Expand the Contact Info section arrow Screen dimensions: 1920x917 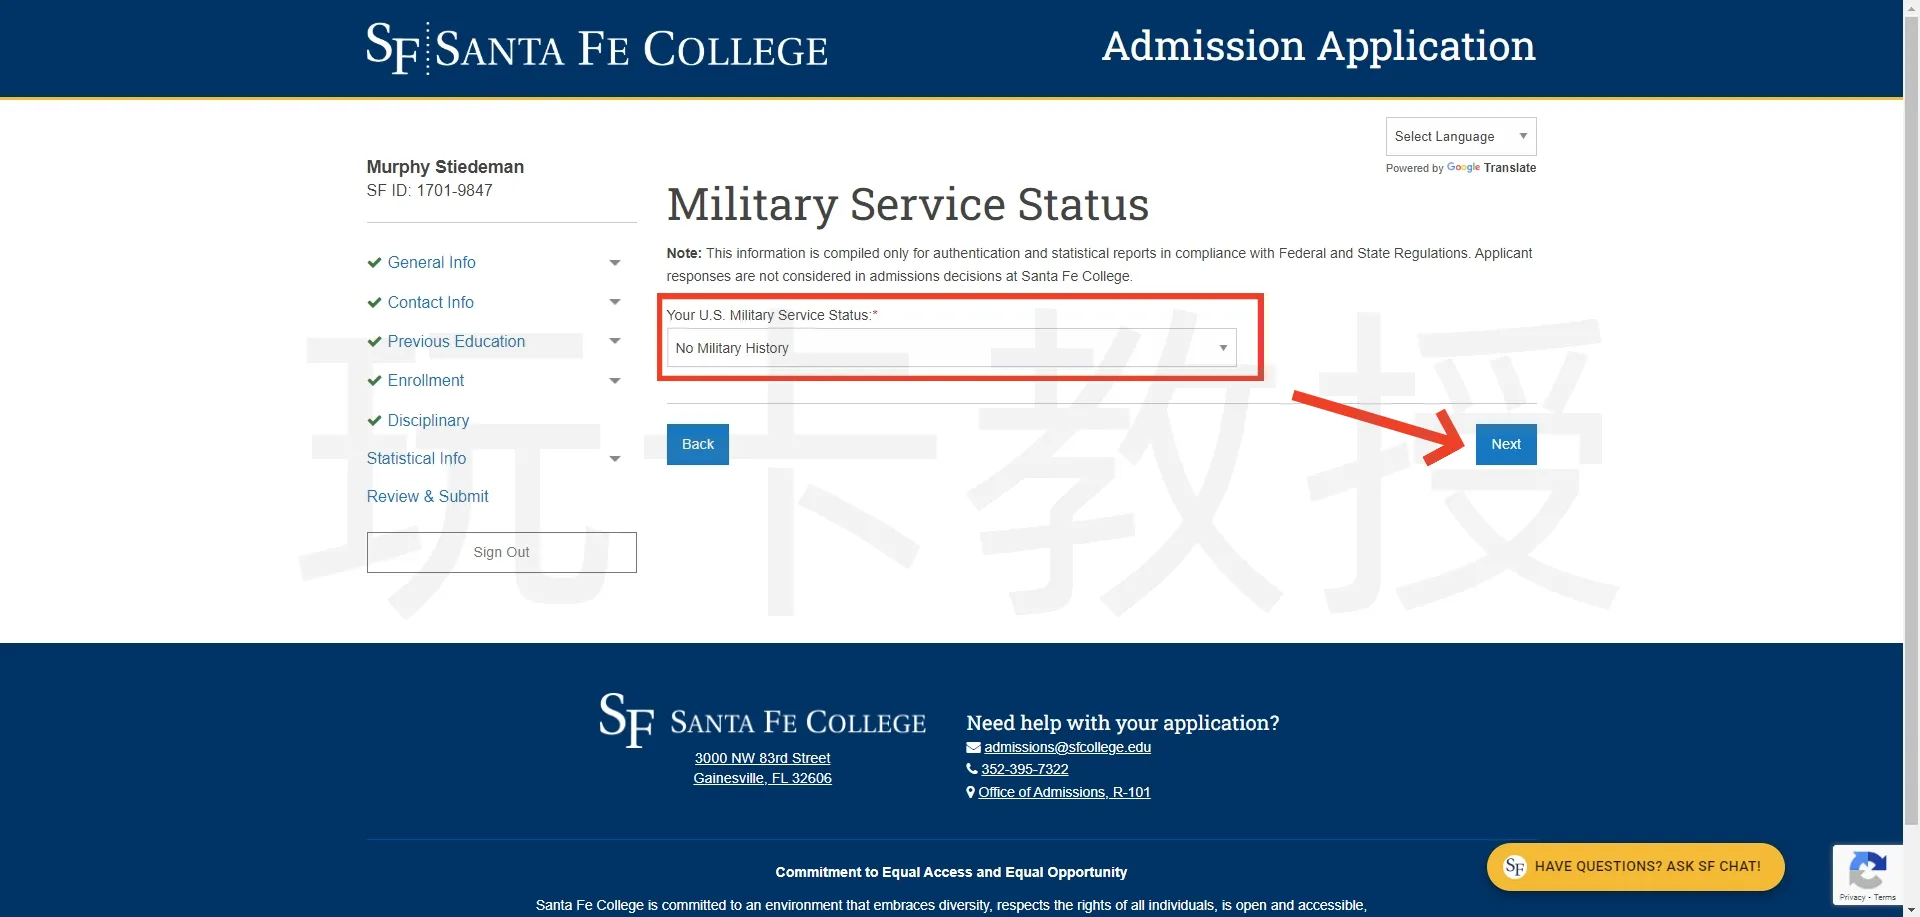615,302
